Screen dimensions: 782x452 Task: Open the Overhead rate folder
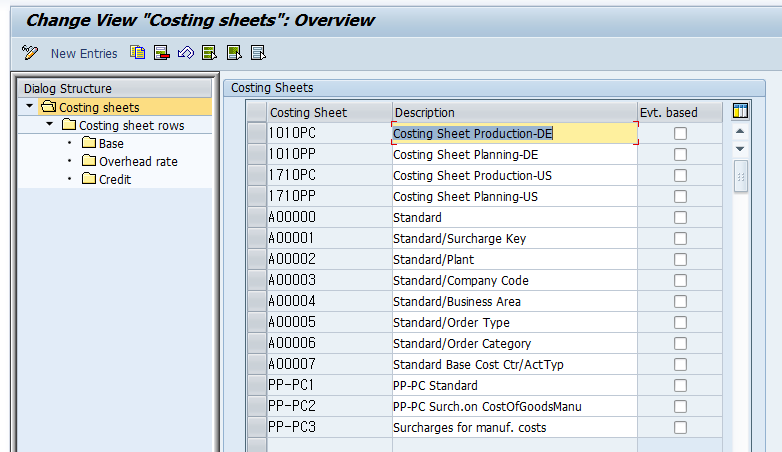click(x=130, y=161)
